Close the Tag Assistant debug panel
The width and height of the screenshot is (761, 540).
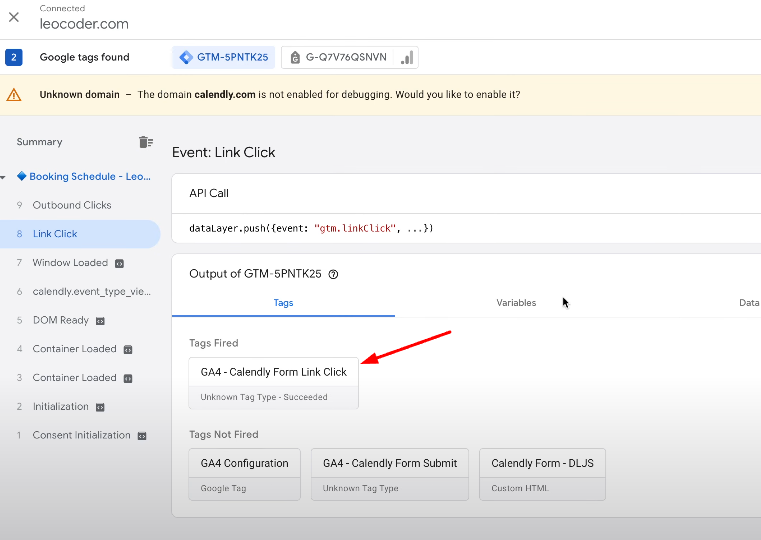tap(14, 17)
